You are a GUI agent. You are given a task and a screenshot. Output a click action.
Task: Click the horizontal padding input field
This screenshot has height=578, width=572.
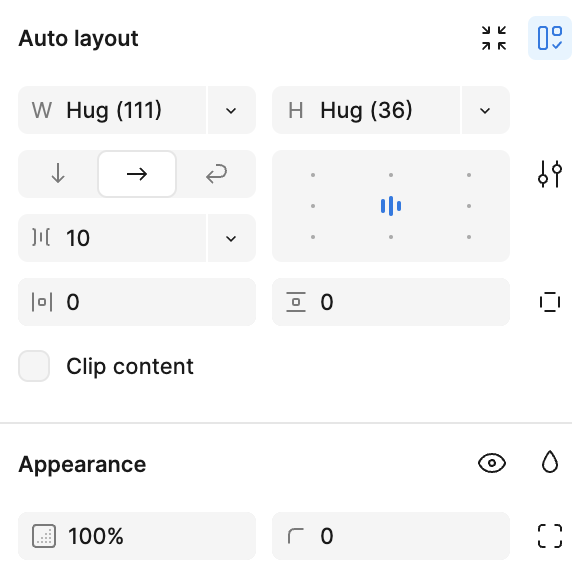click(137, 302)
